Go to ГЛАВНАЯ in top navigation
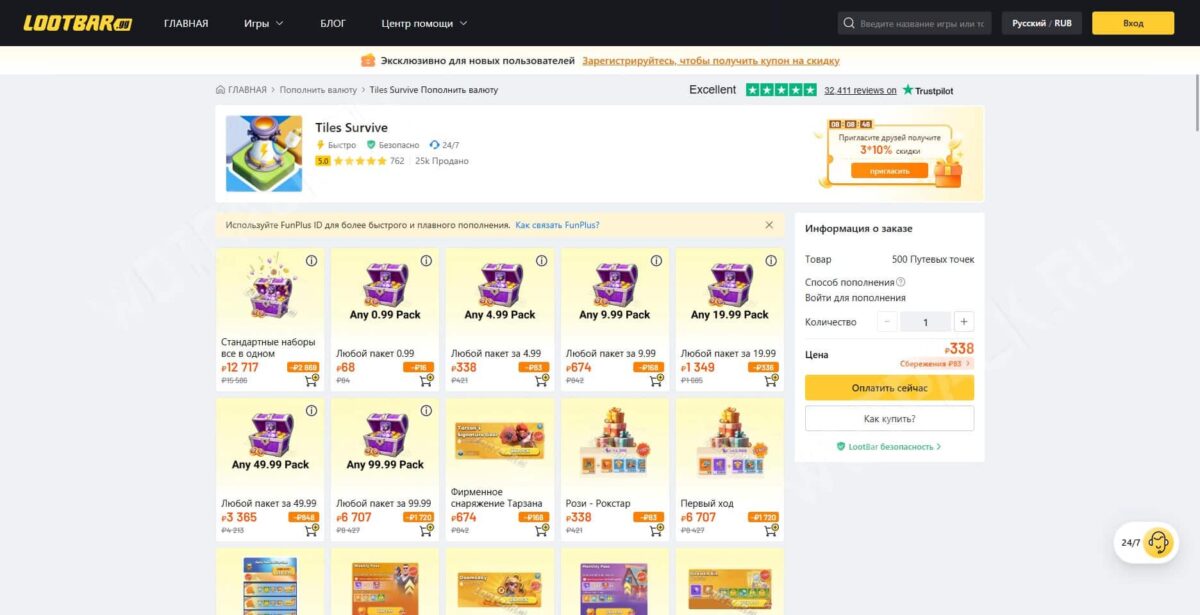Screen dimensions: 1200x615 tap(186, 23)
